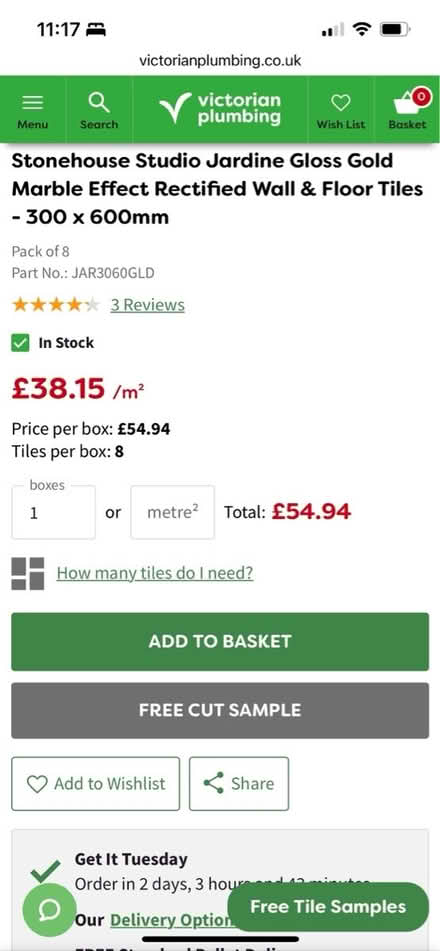Tap the victorianplumbing.co.uk address bar
This screenshot has height=951, width=440.
(220, 61)
